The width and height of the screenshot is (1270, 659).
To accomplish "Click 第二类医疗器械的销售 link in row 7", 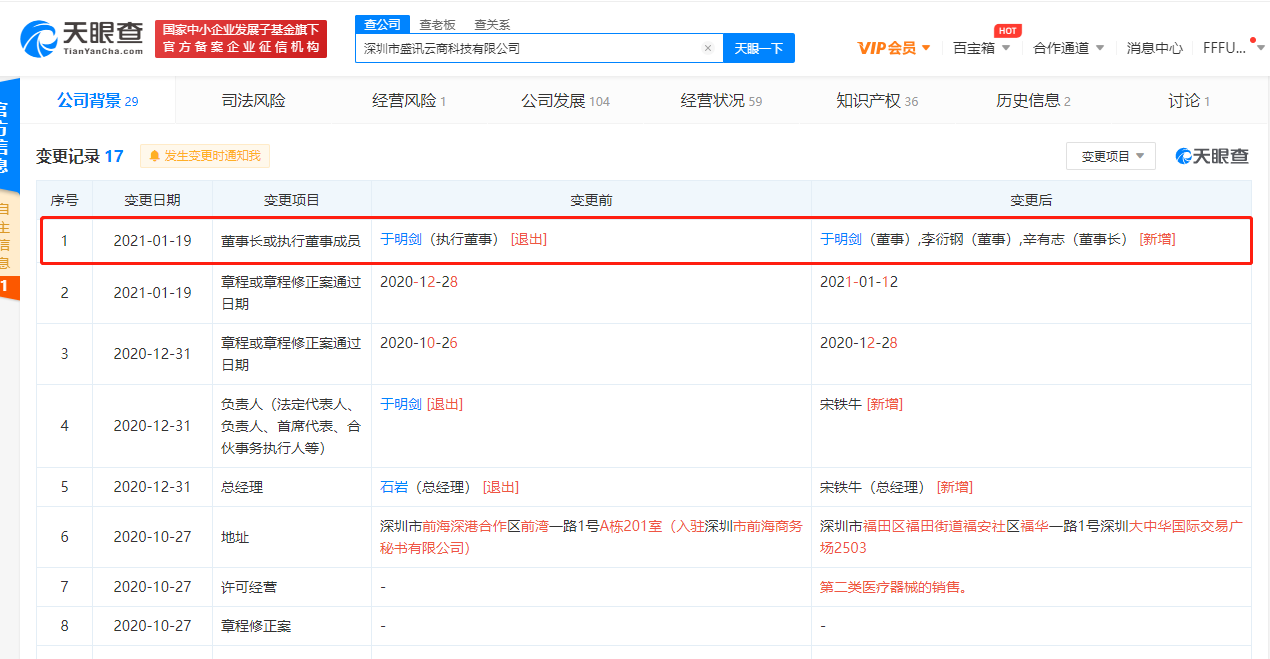I will click(892, 587).
